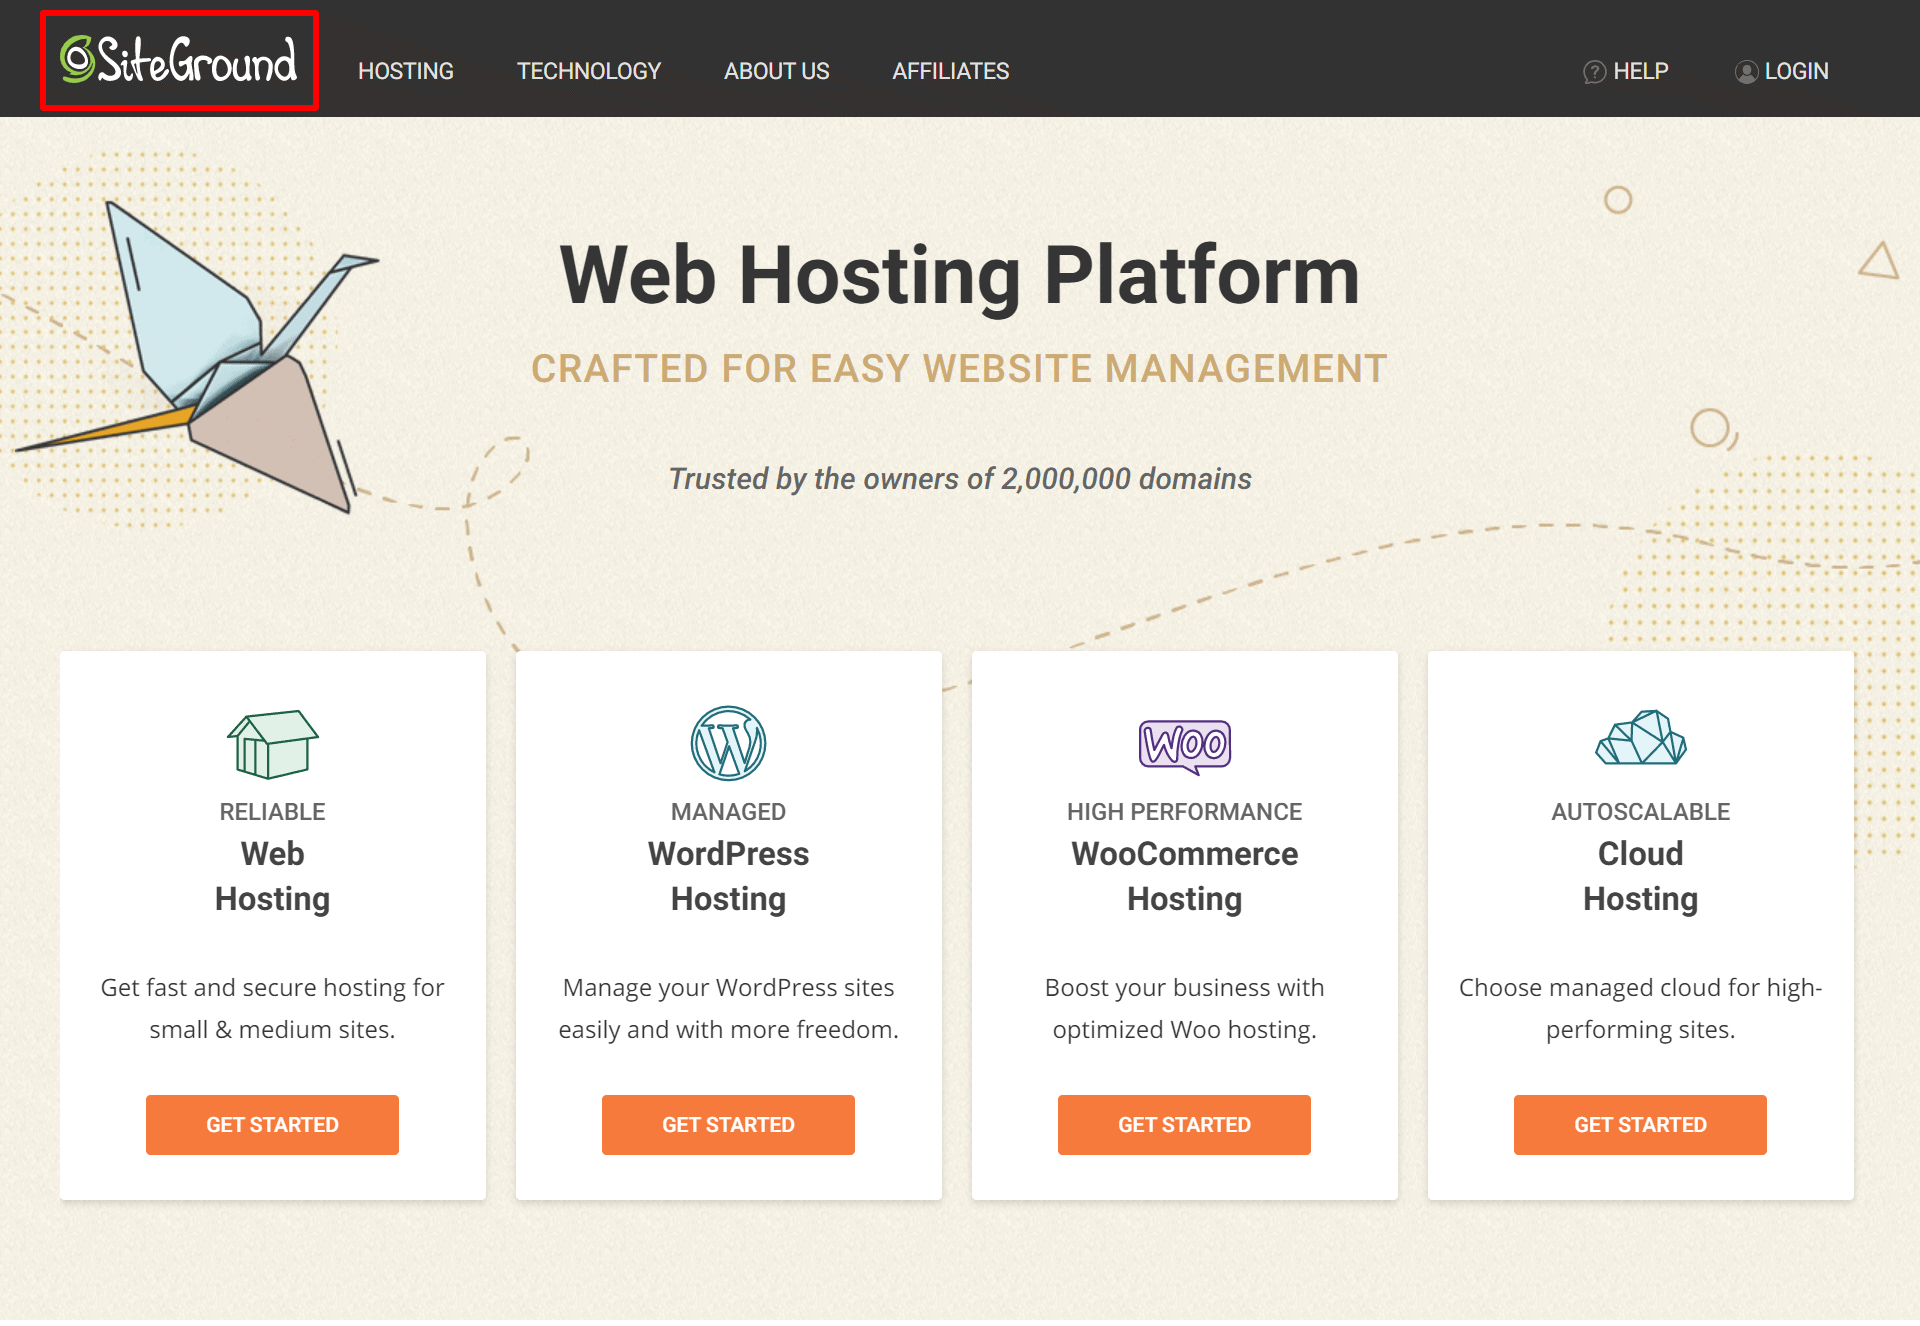Open the Technology navigation menu
The height and width of the screenshot is (1326, 1920).
tap(591, 70)
